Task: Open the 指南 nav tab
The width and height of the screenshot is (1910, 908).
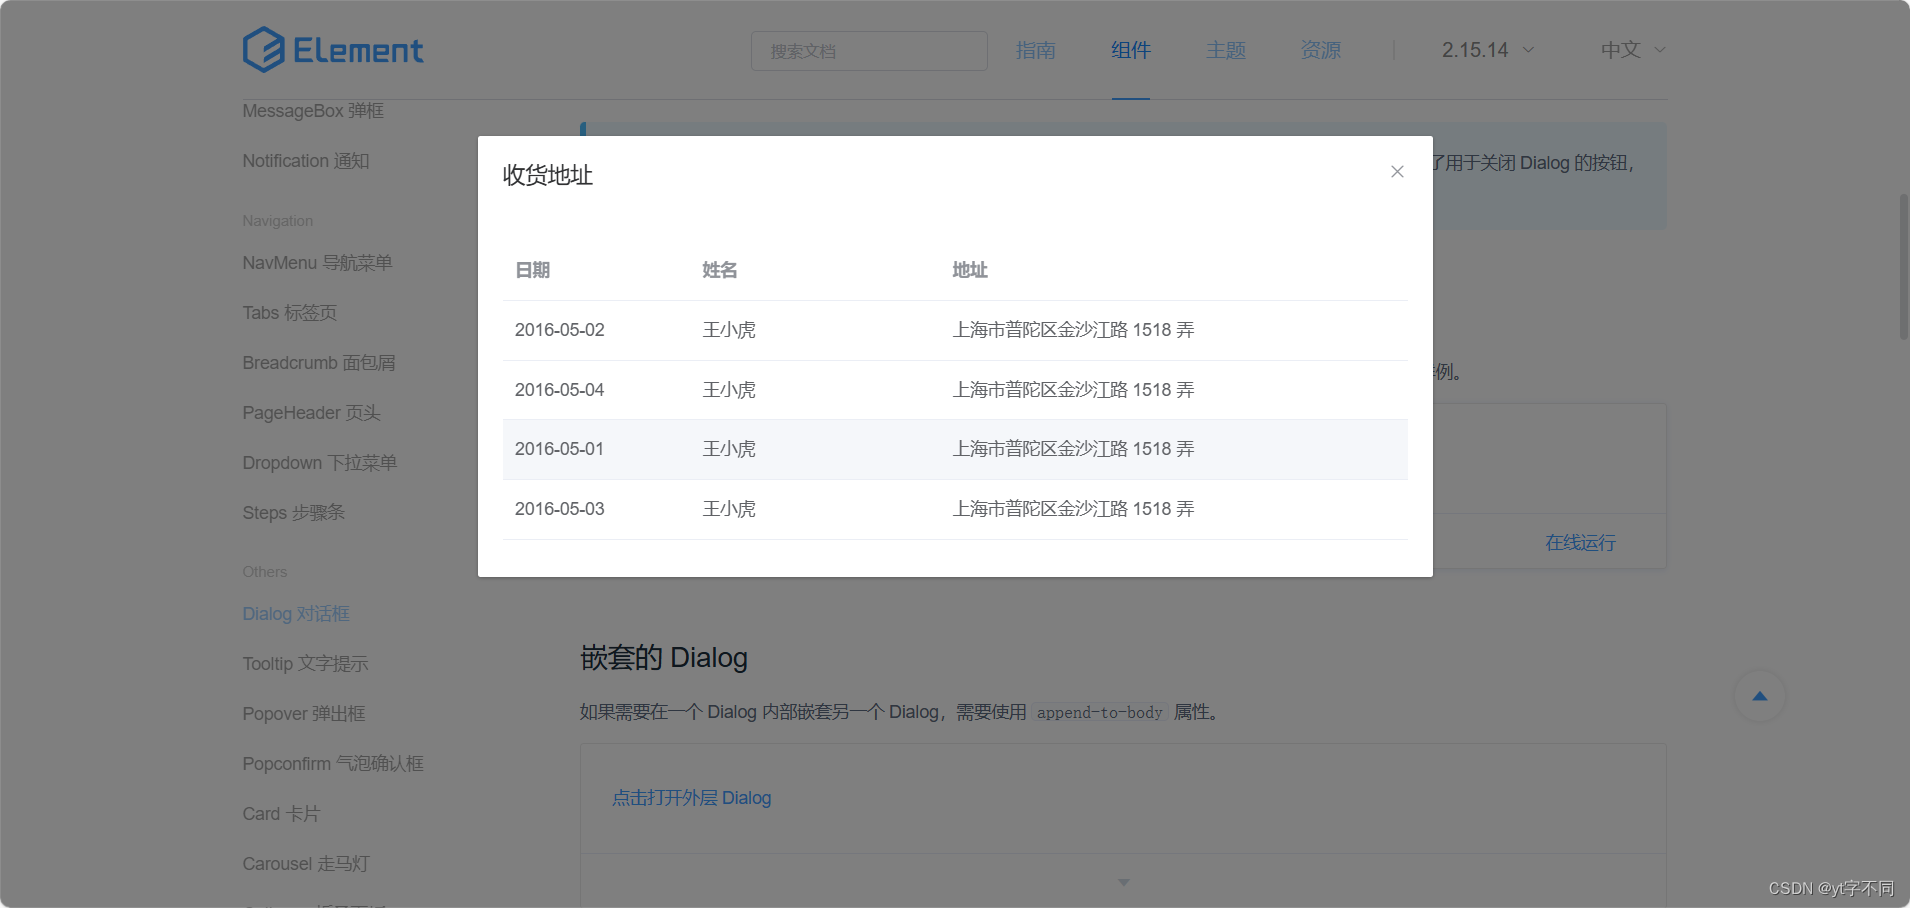Action: (x=1036, y=50)
